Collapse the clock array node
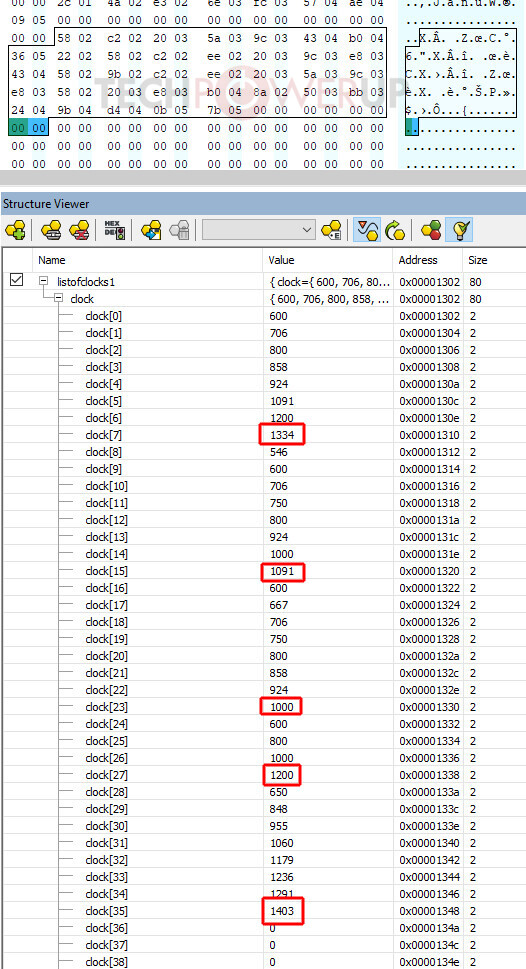This screenshot has height=969, width=526. click(x=58, y=298)
